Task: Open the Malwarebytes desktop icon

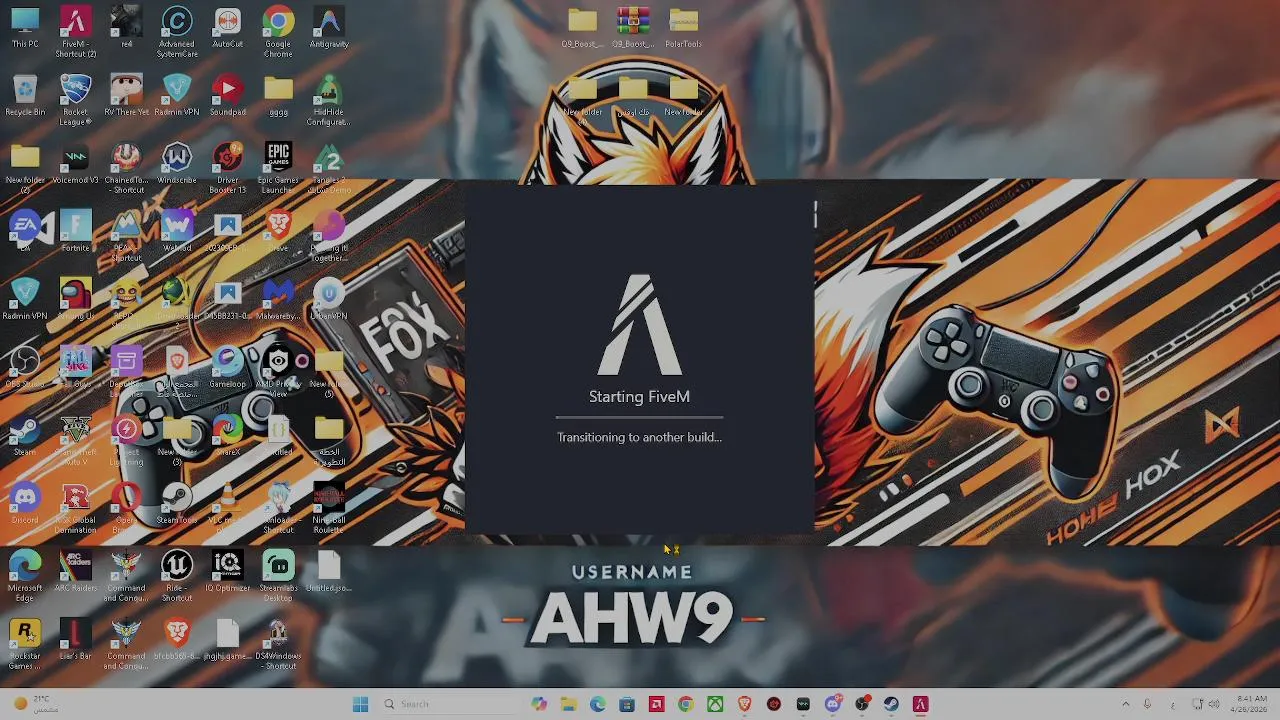Action: 278,300
